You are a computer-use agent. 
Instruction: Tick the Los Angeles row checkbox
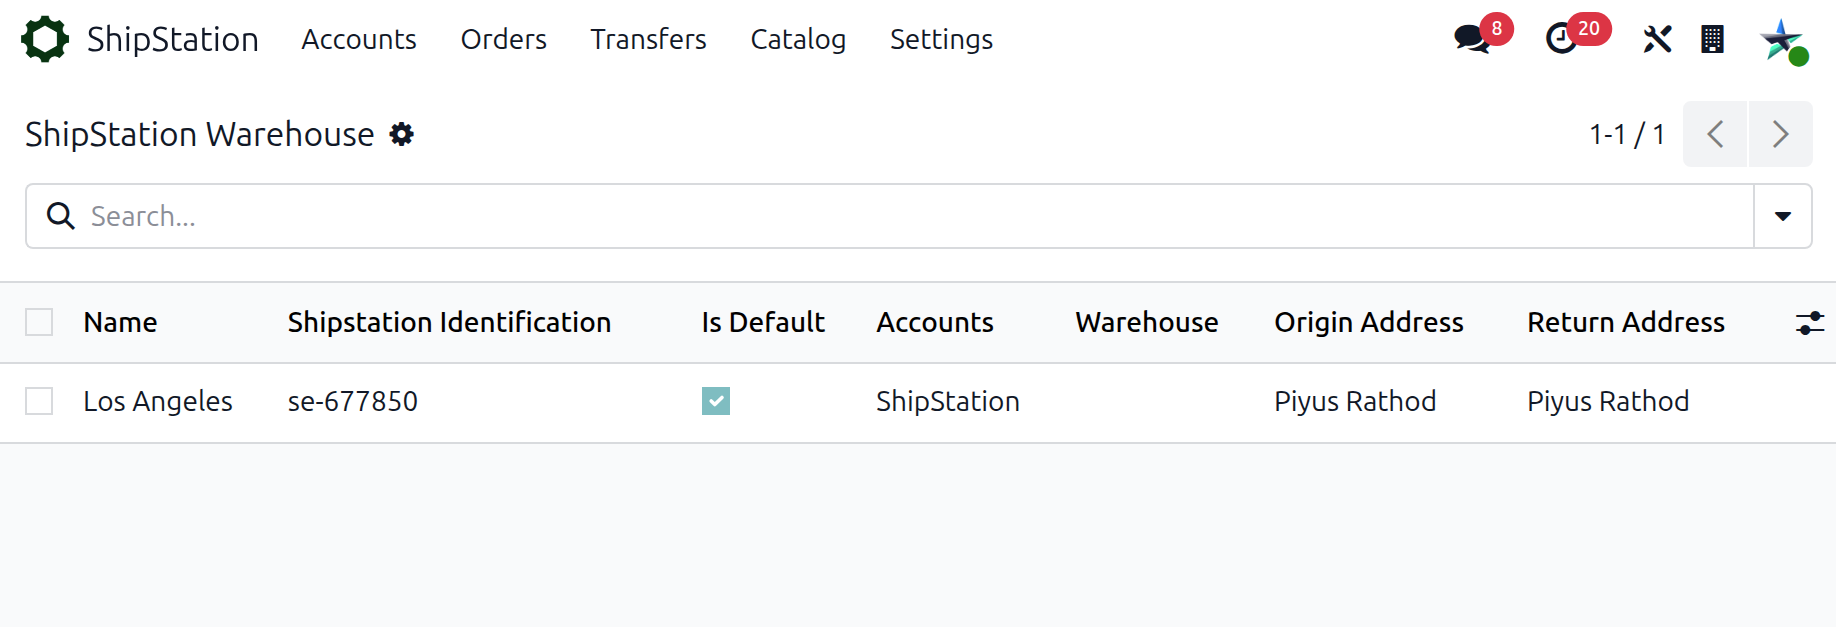coord(39,401)
